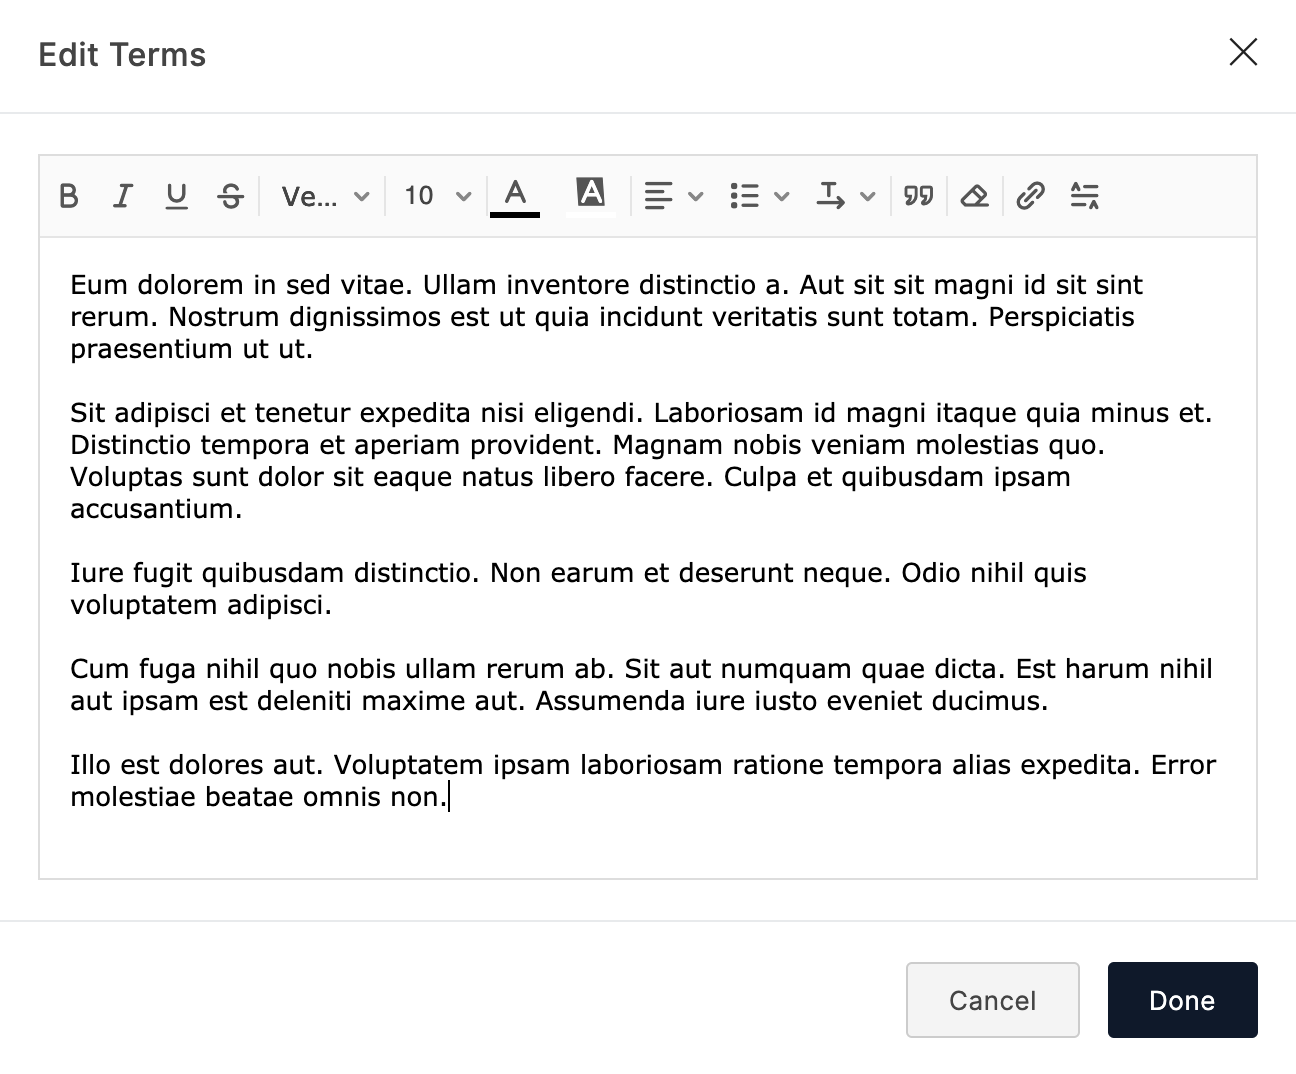Click in the terms text editor area
The height and width of the screenshot is (1074, 1296).
(648, 558)
